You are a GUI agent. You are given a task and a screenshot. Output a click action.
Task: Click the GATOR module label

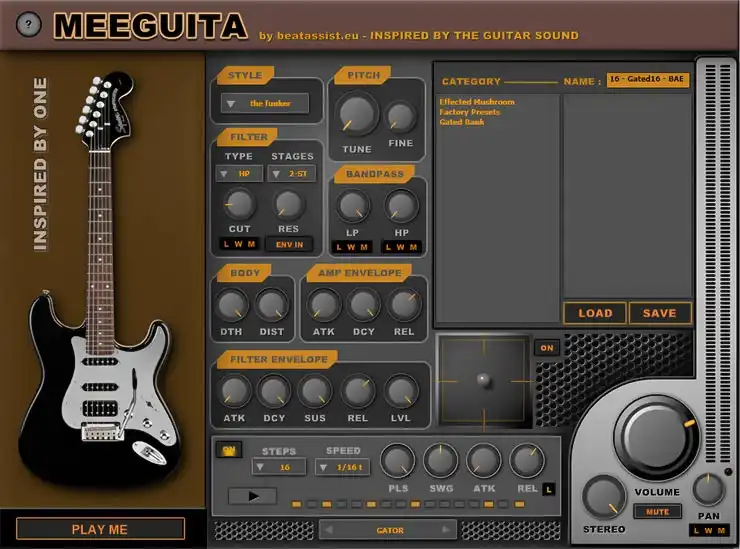390,530
